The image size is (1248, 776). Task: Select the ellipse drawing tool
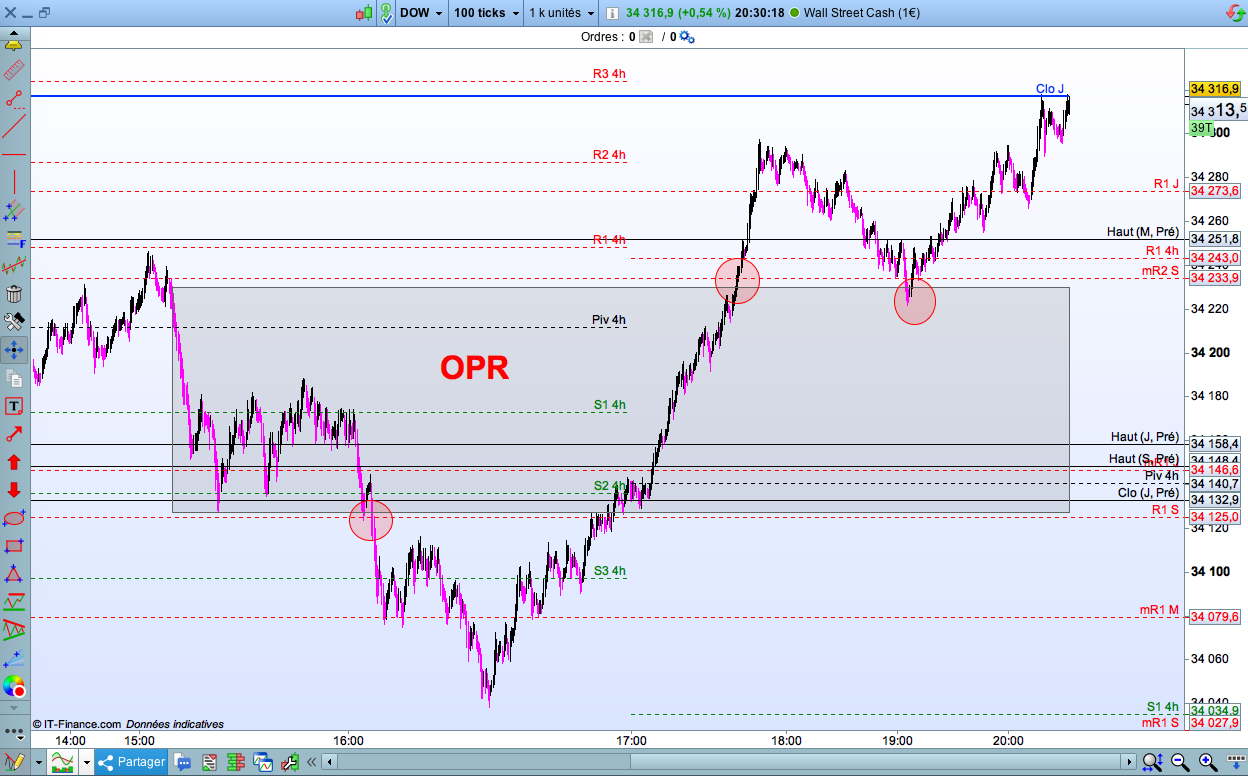pos(14,518)
